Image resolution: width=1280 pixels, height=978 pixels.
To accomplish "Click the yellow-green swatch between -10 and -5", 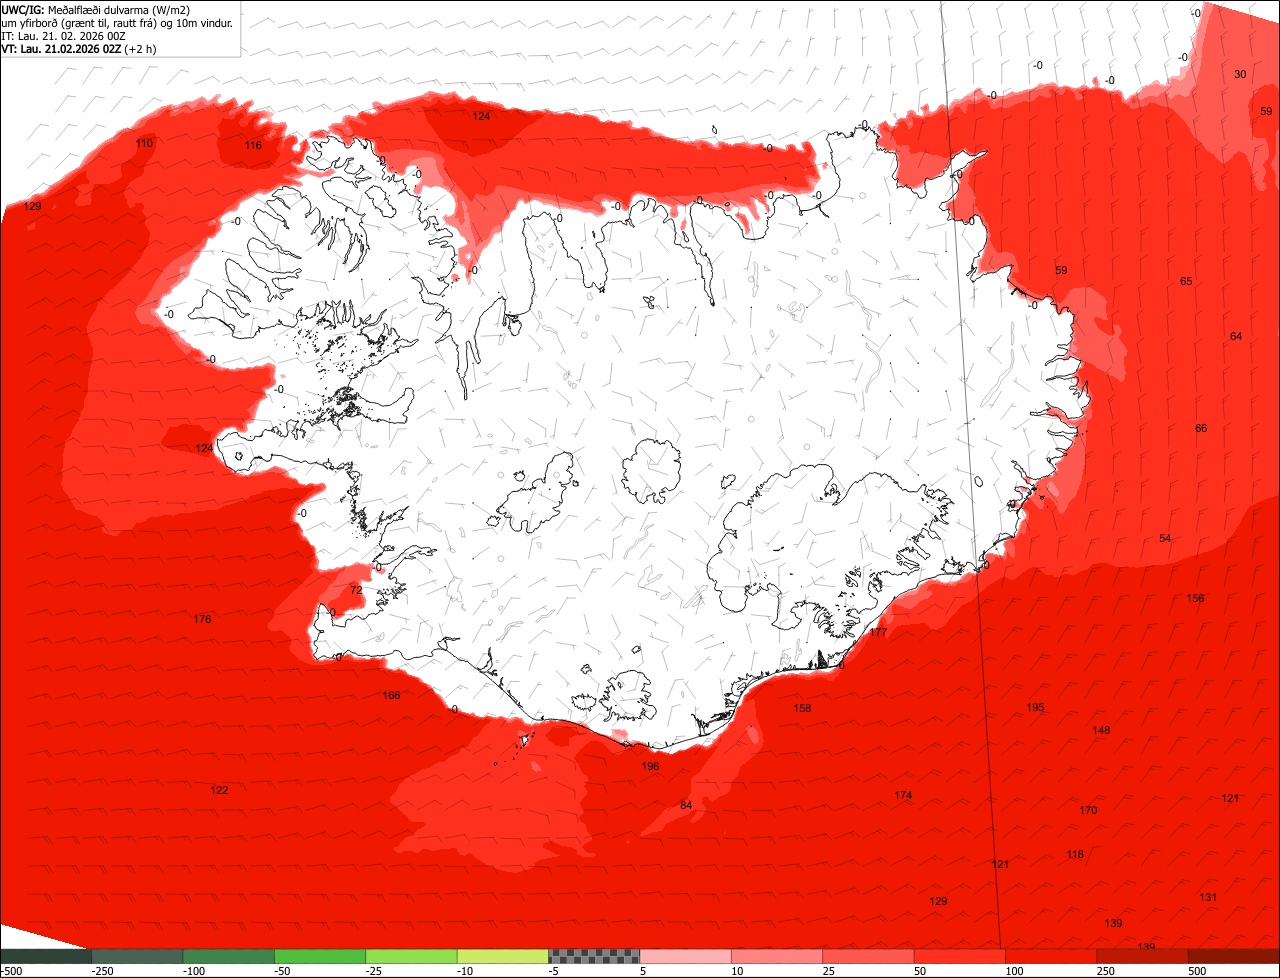I will click(502, 956).
